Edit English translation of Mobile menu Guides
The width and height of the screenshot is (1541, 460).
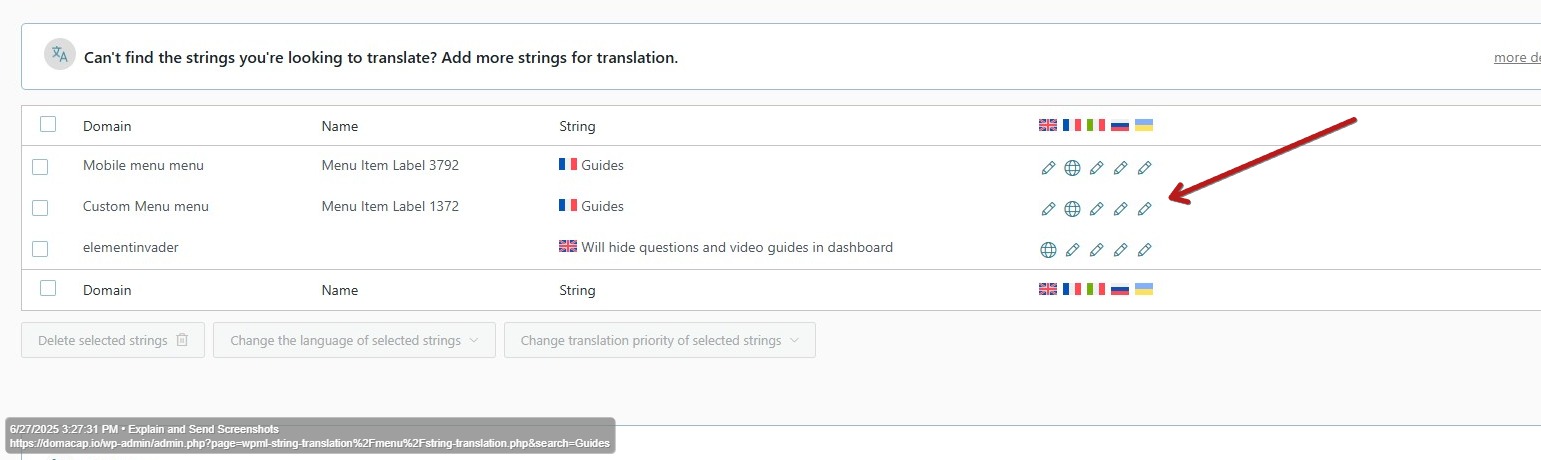[1048, 168]
